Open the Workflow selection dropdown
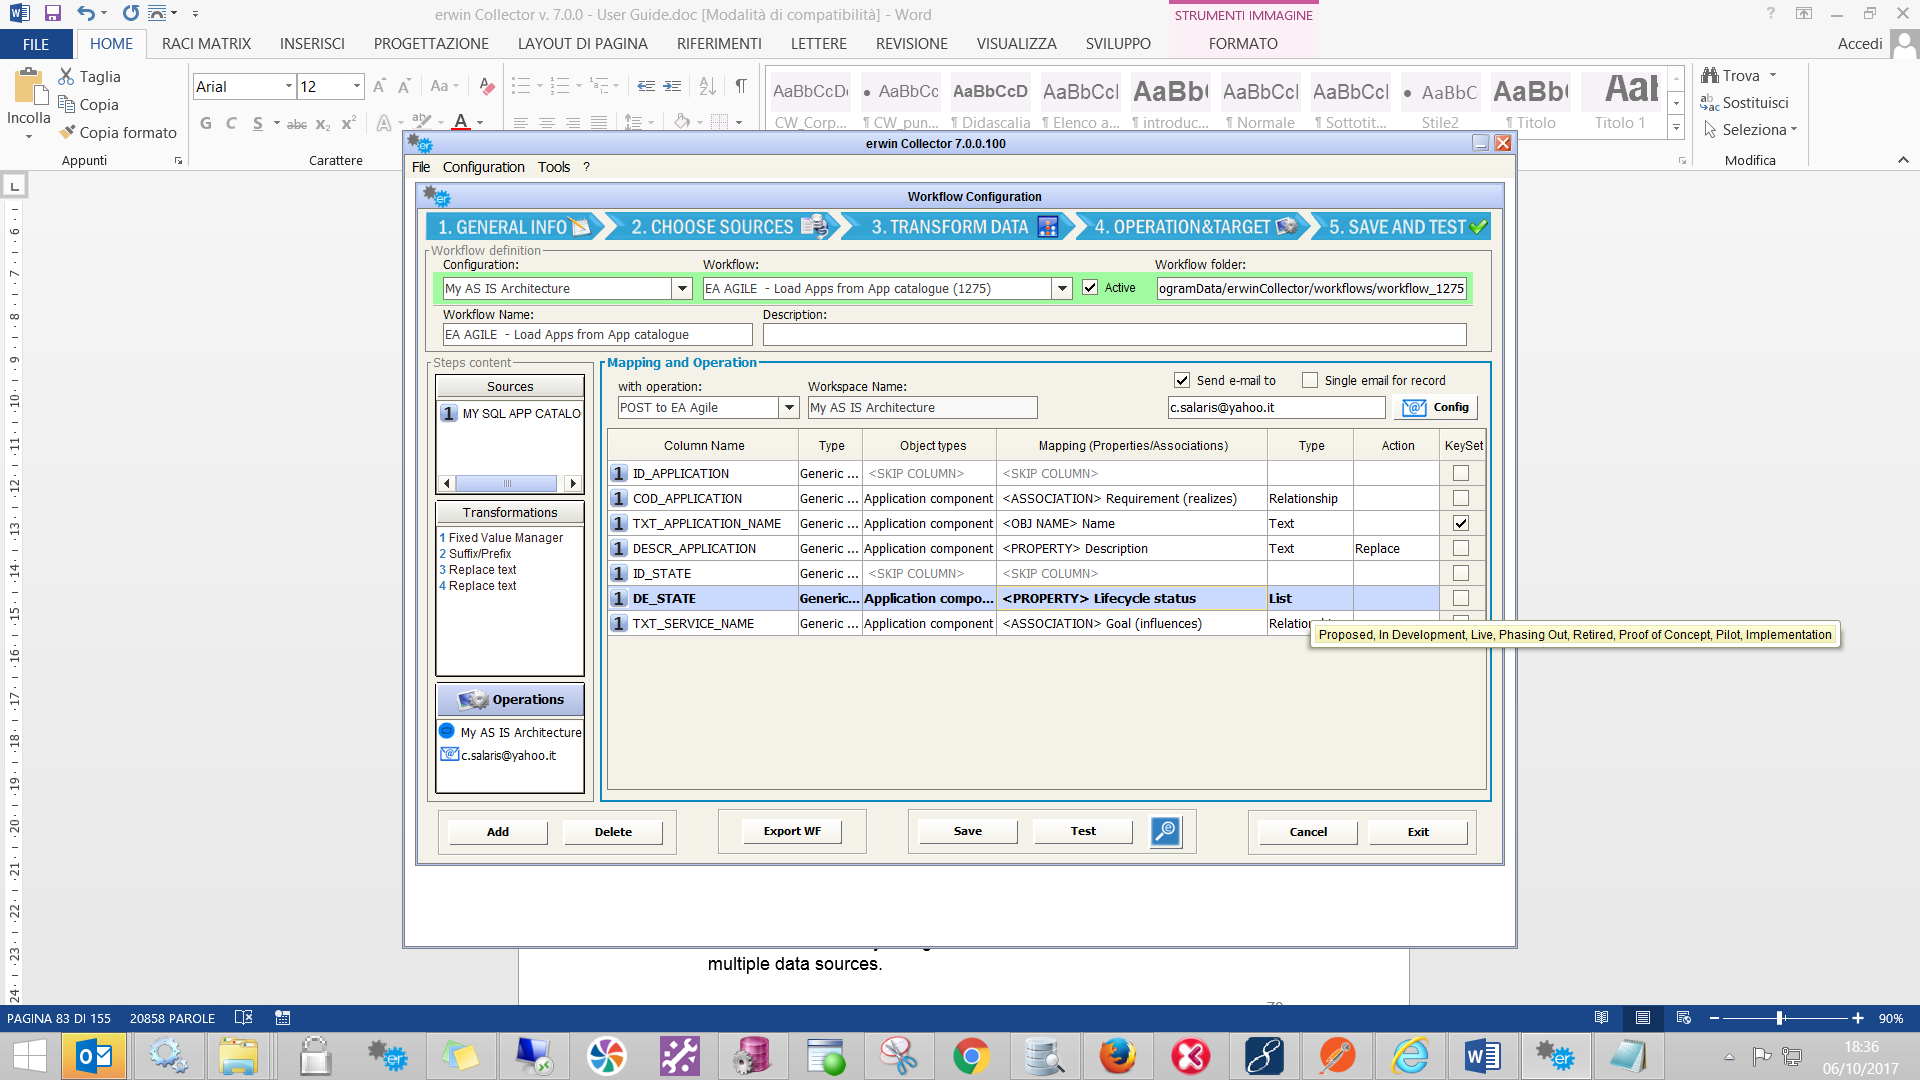 (x=1062, y=288)
